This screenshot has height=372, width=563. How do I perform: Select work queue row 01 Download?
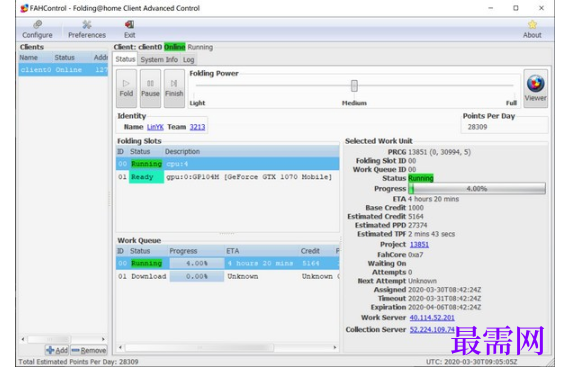228,276
